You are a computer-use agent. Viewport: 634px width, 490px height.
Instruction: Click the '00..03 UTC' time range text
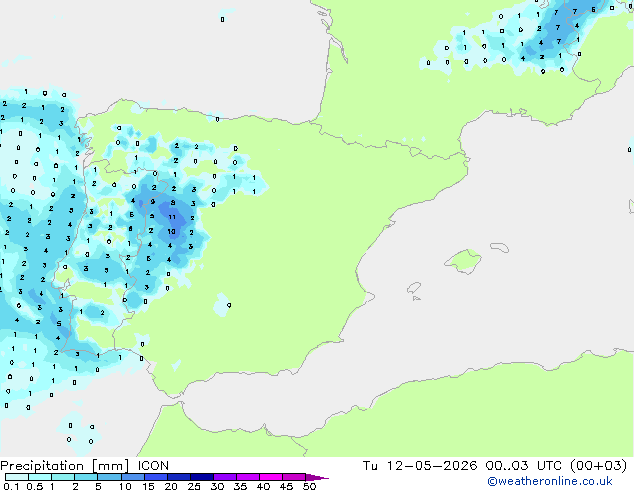tap(524, 466)
